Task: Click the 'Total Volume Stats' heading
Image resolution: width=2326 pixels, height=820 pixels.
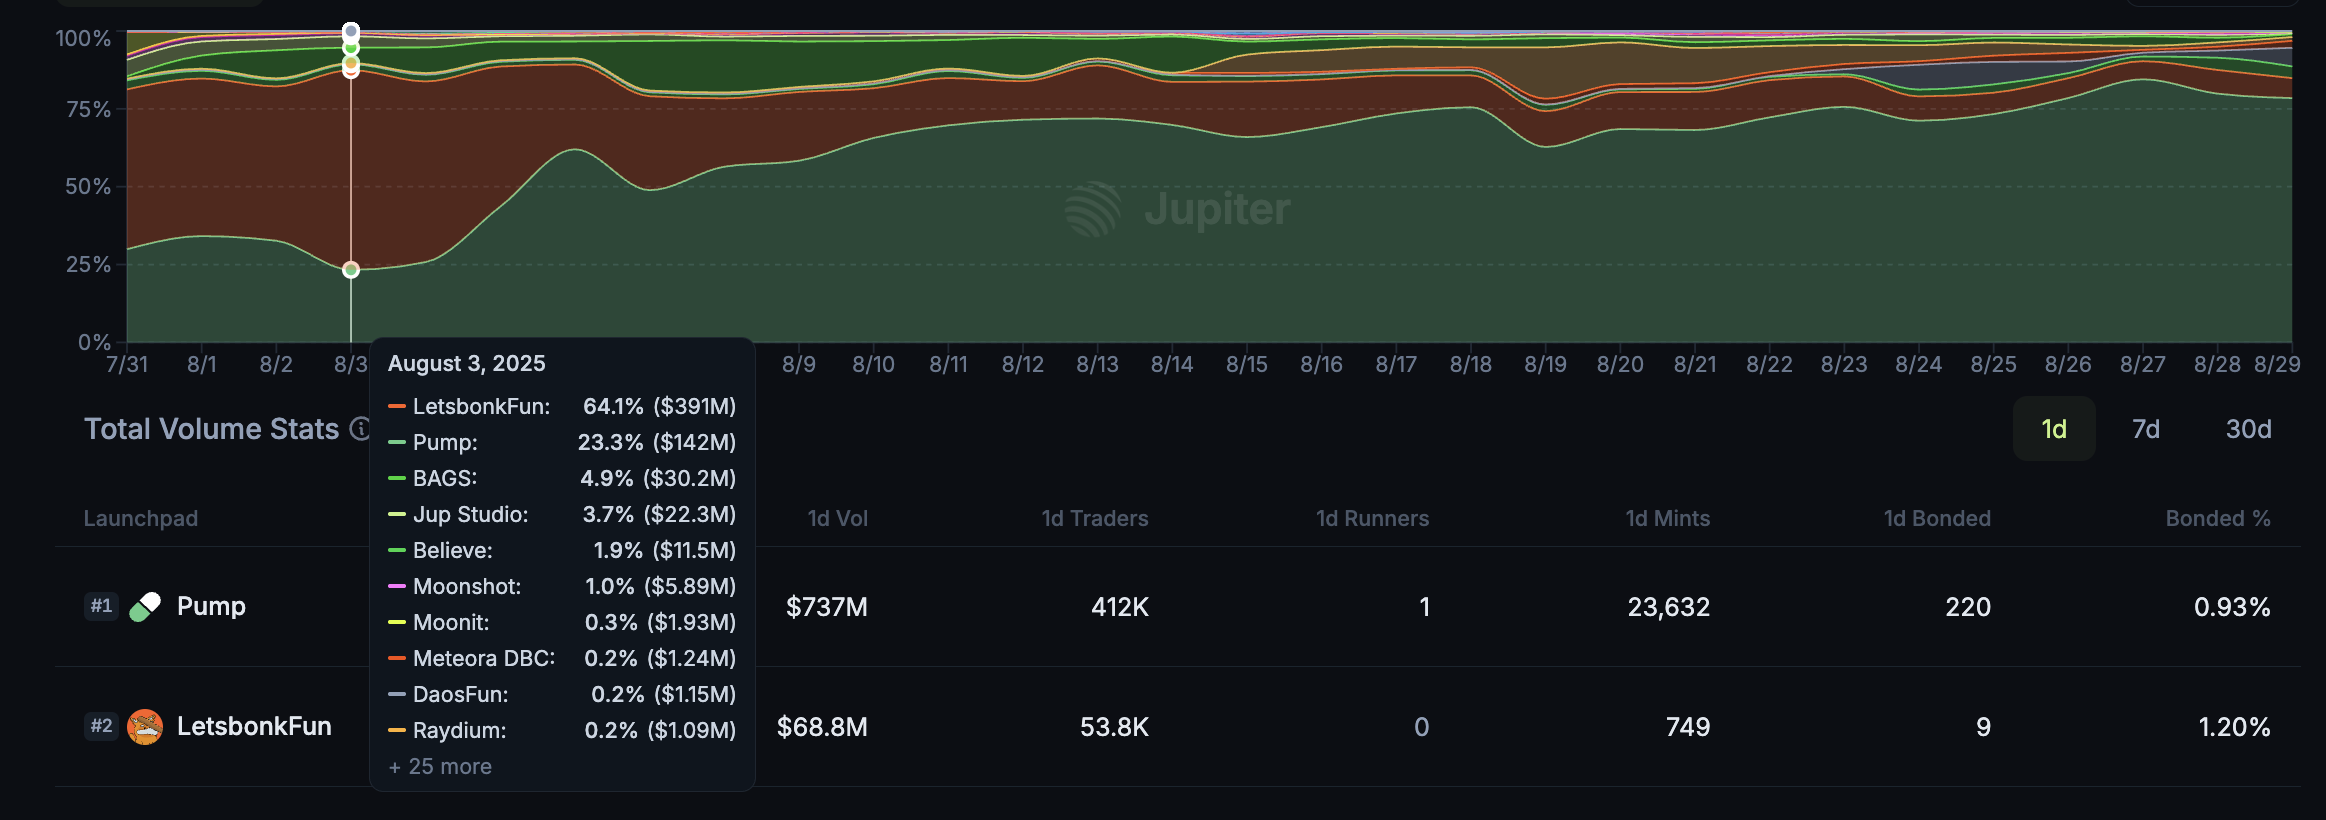Action: click(x=212, y=429)
